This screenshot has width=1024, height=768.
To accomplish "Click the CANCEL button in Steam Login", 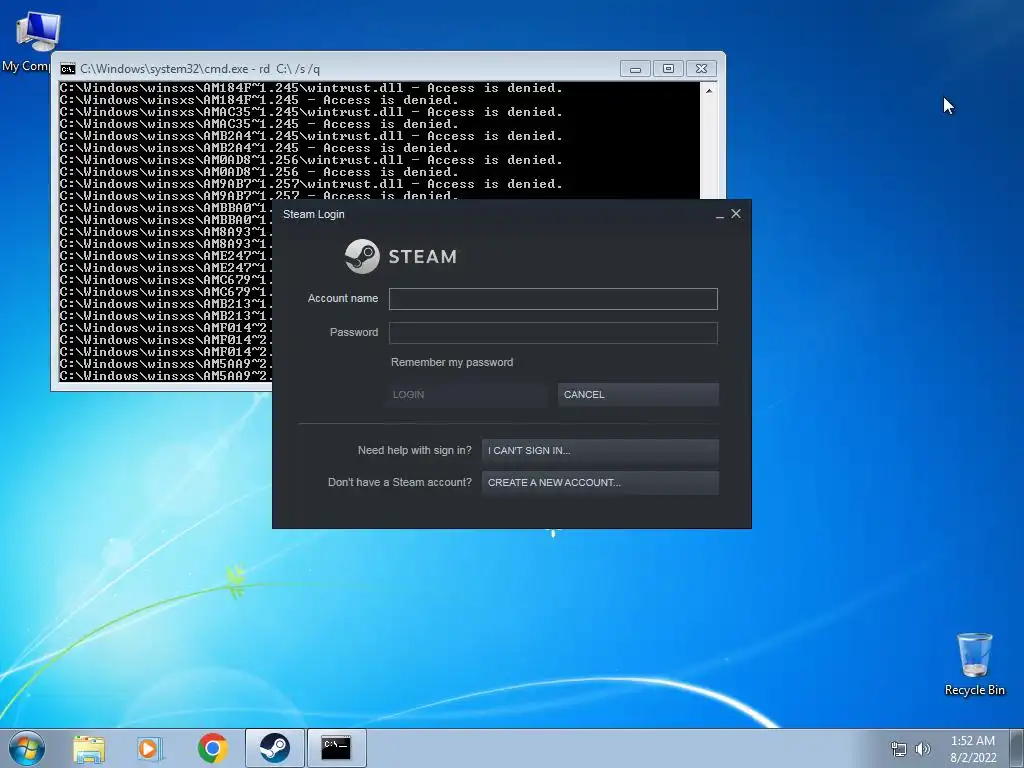I will [638, 394].
